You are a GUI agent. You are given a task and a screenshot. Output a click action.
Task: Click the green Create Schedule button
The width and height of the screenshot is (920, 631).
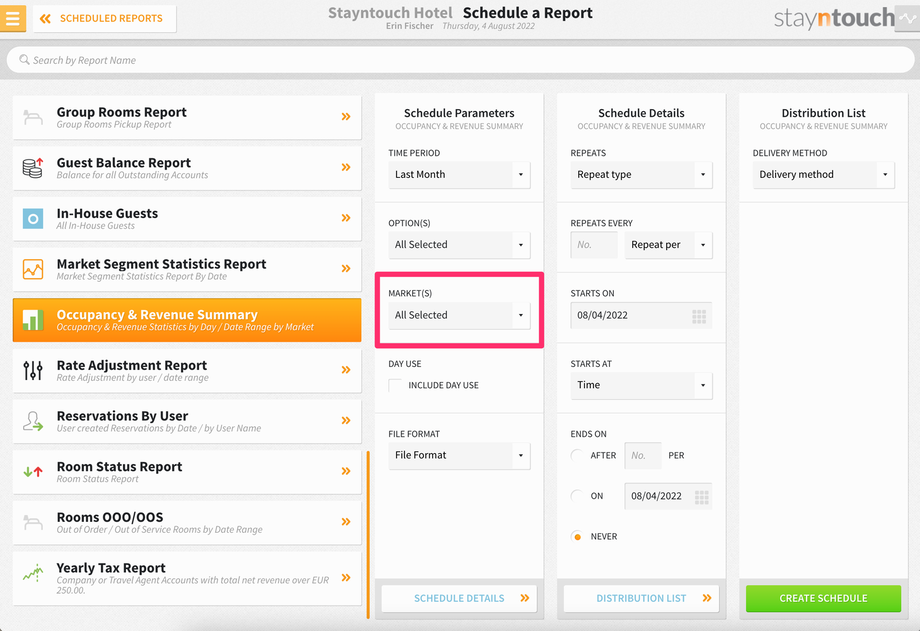[823, 598]
